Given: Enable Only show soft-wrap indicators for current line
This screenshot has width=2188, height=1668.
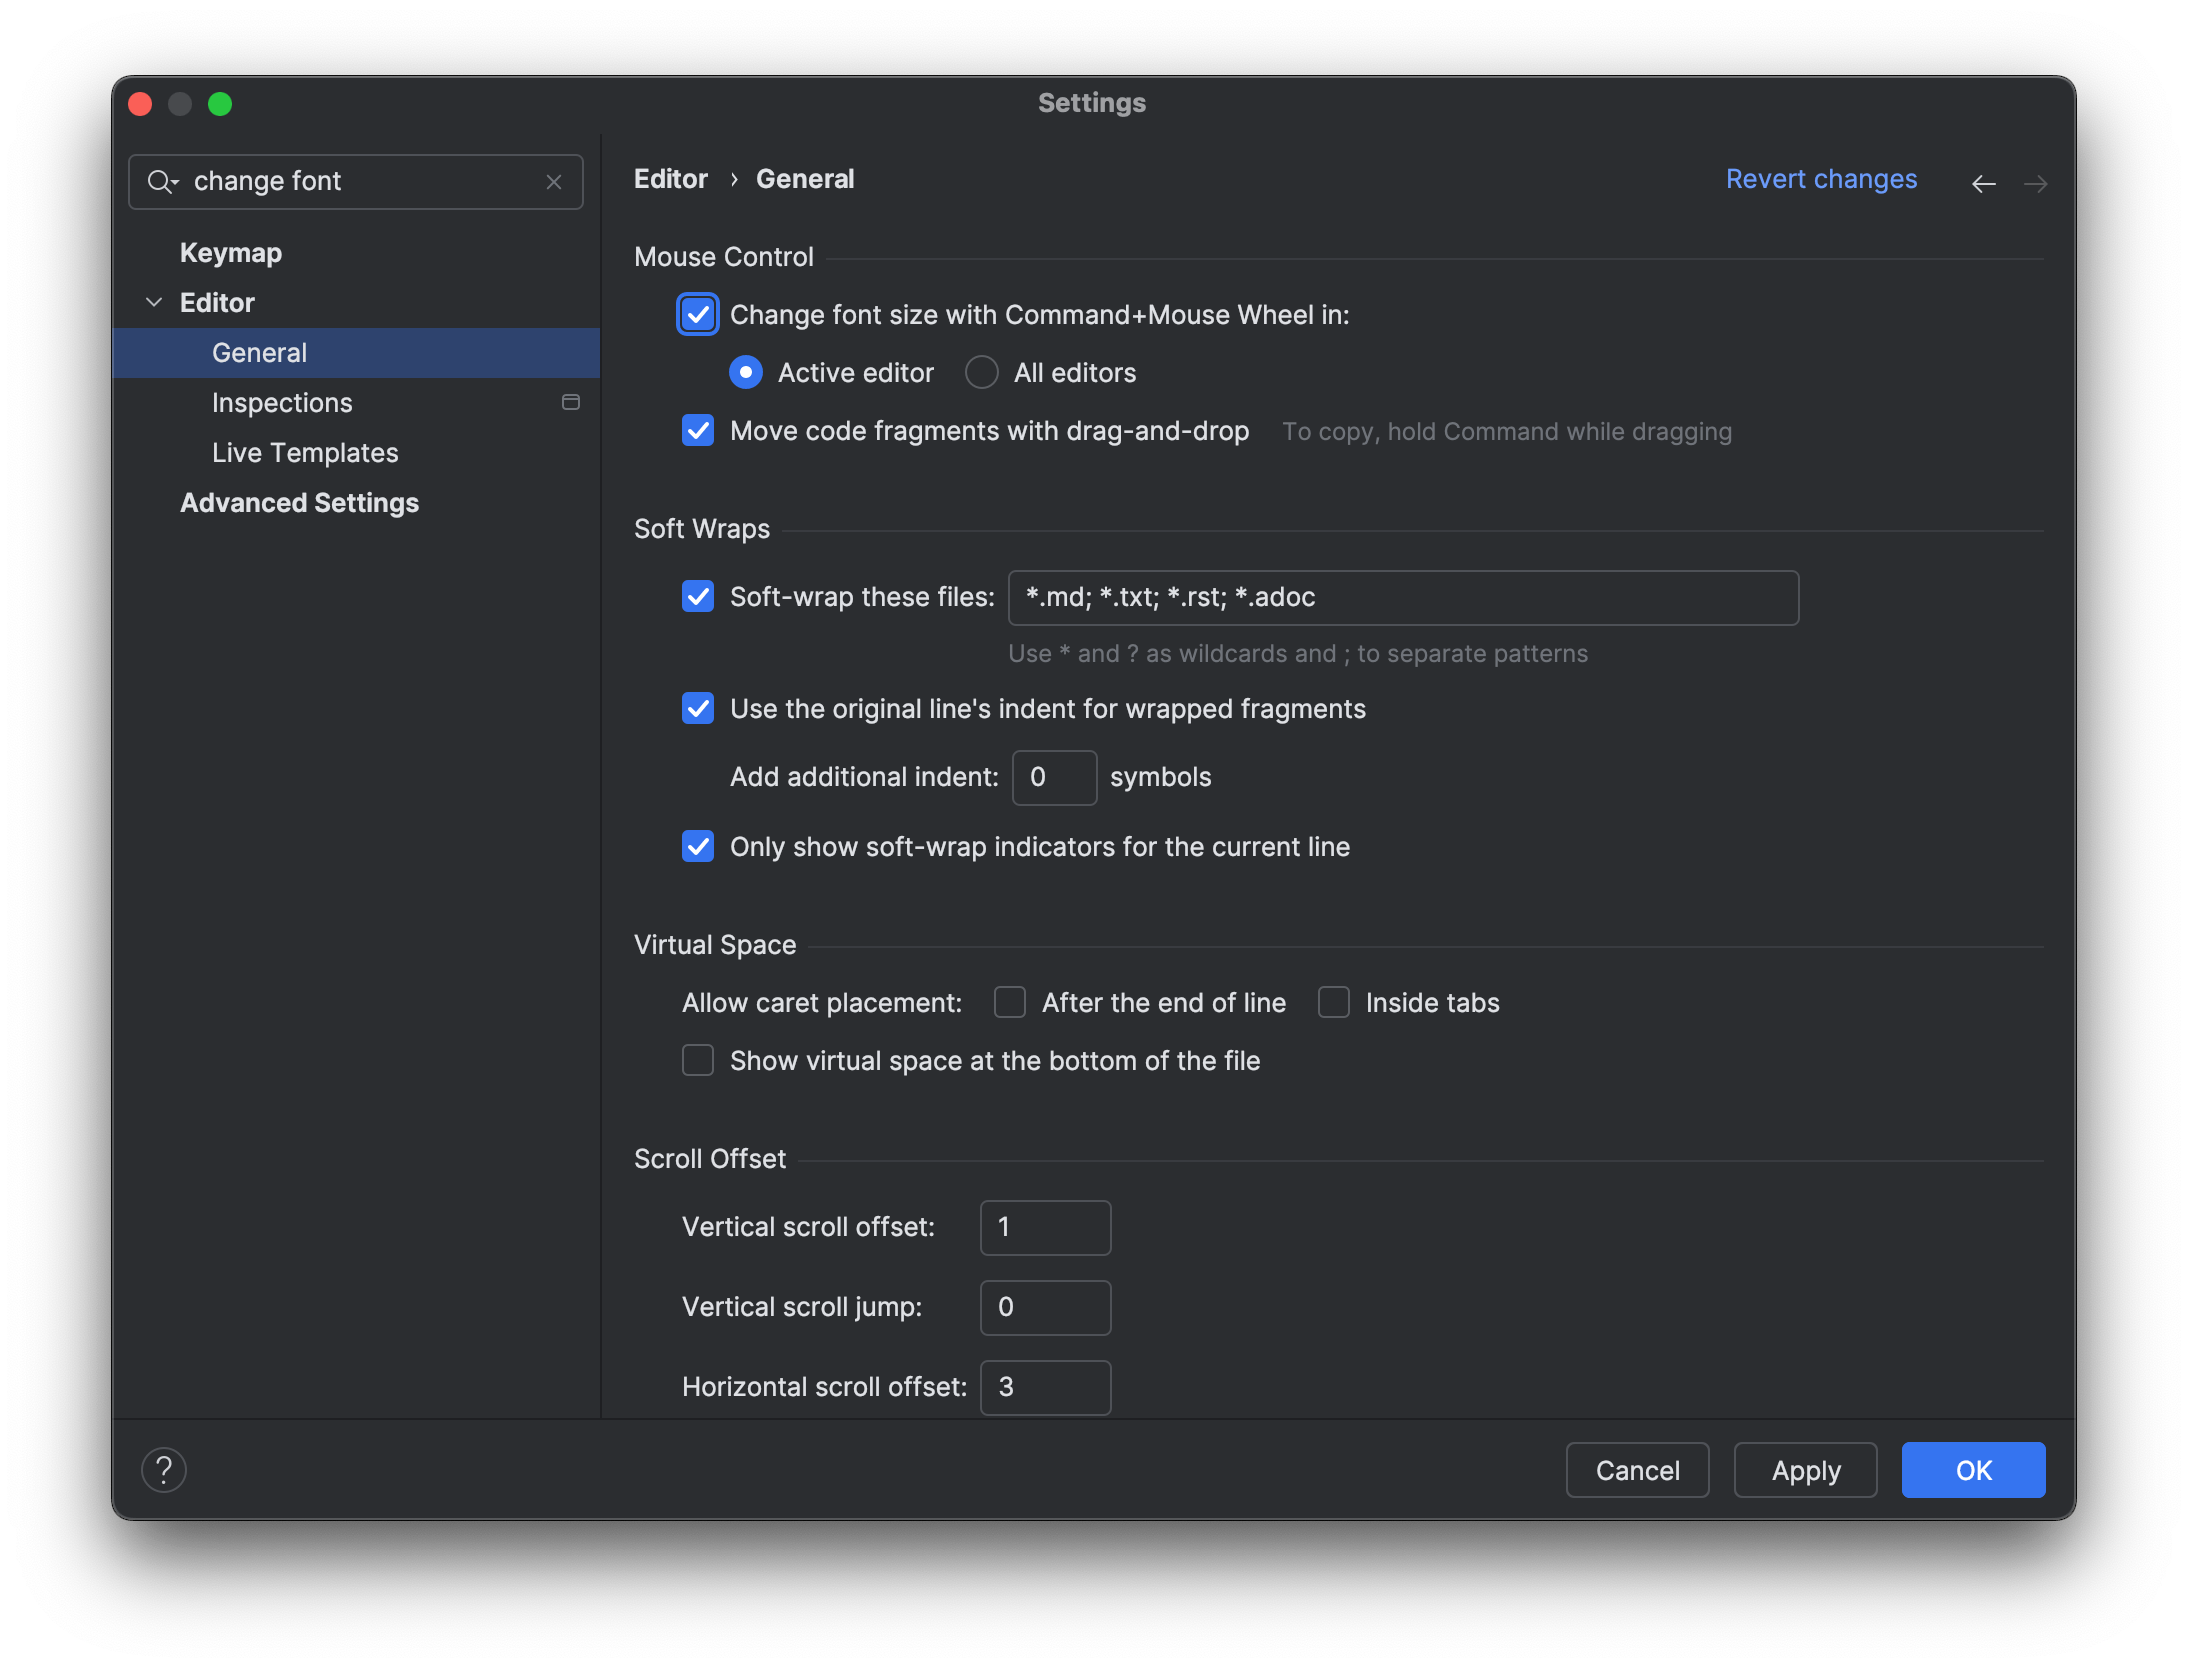Looking at the screenshot, I should pos(697,848).
